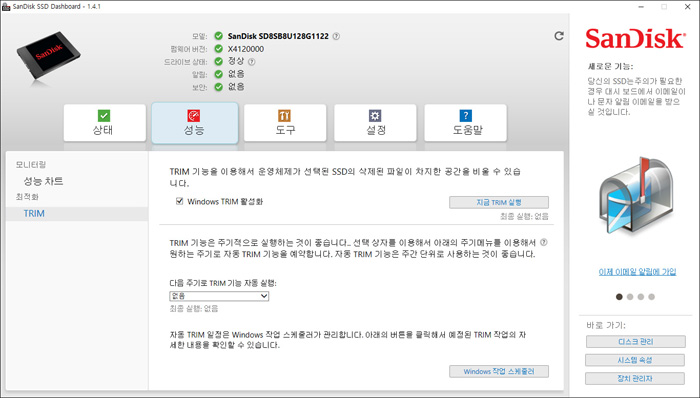Screen dimensions: 700x398
Task: Open the 상태 tab
Action: [104, 123]
